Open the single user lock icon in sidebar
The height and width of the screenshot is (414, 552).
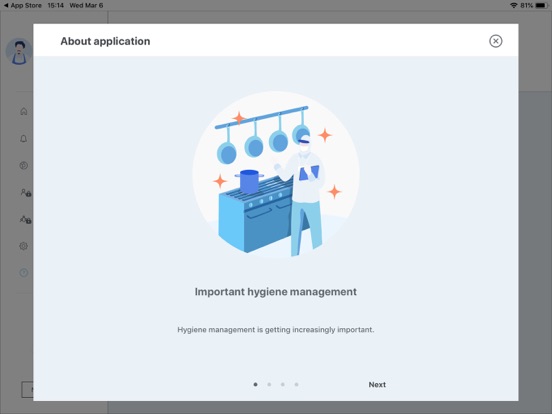(25, 193)
